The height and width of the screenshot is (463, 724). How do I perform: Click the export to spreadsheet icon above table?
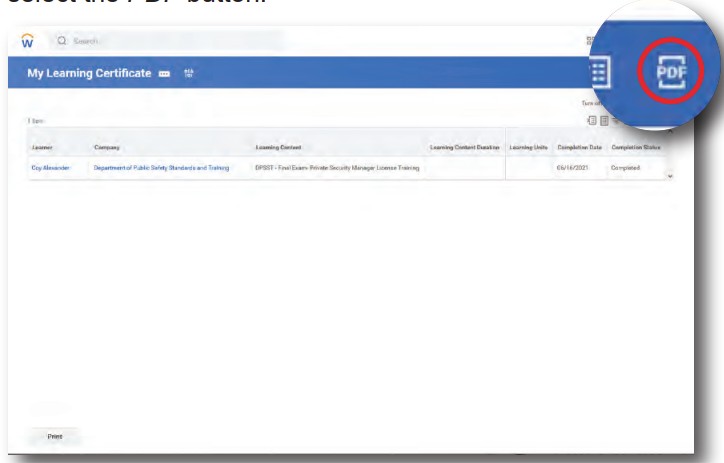pos(592,120)
